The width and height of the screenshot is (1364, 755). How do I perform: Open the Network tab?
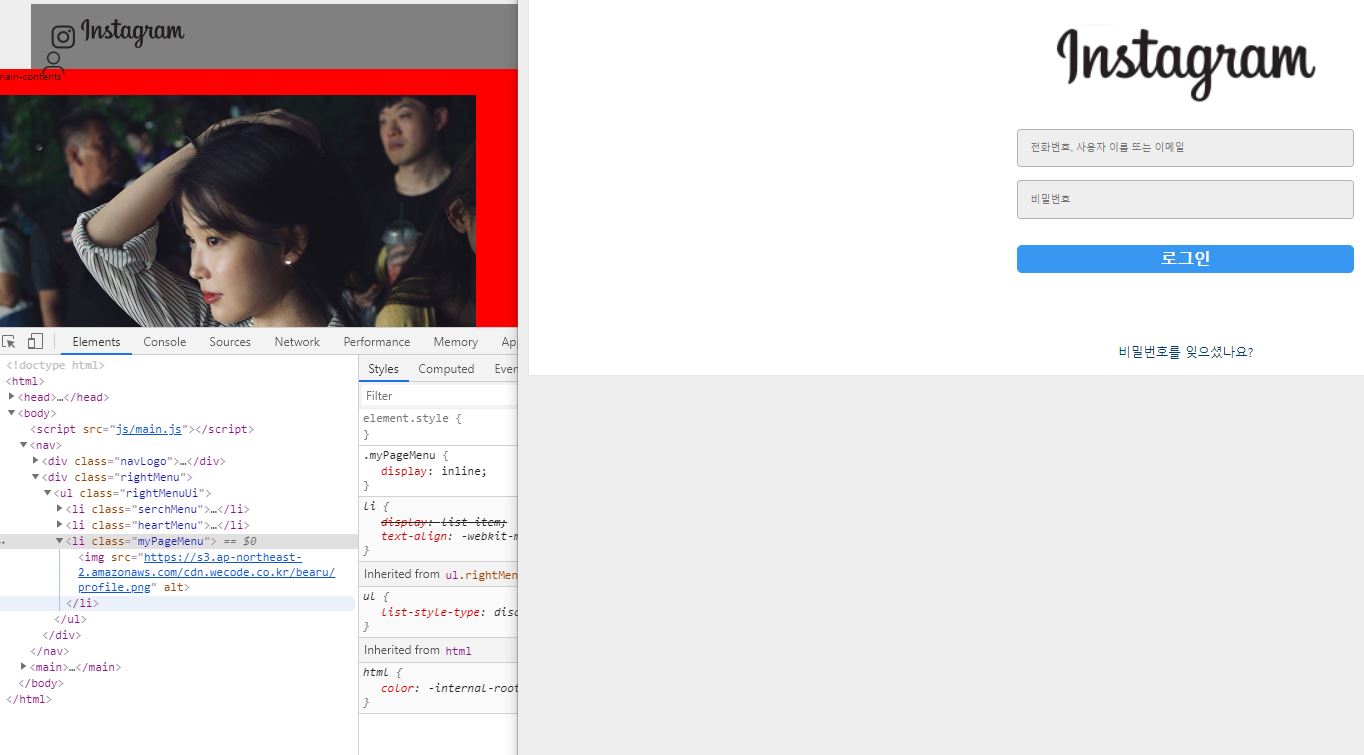point(297,341)
